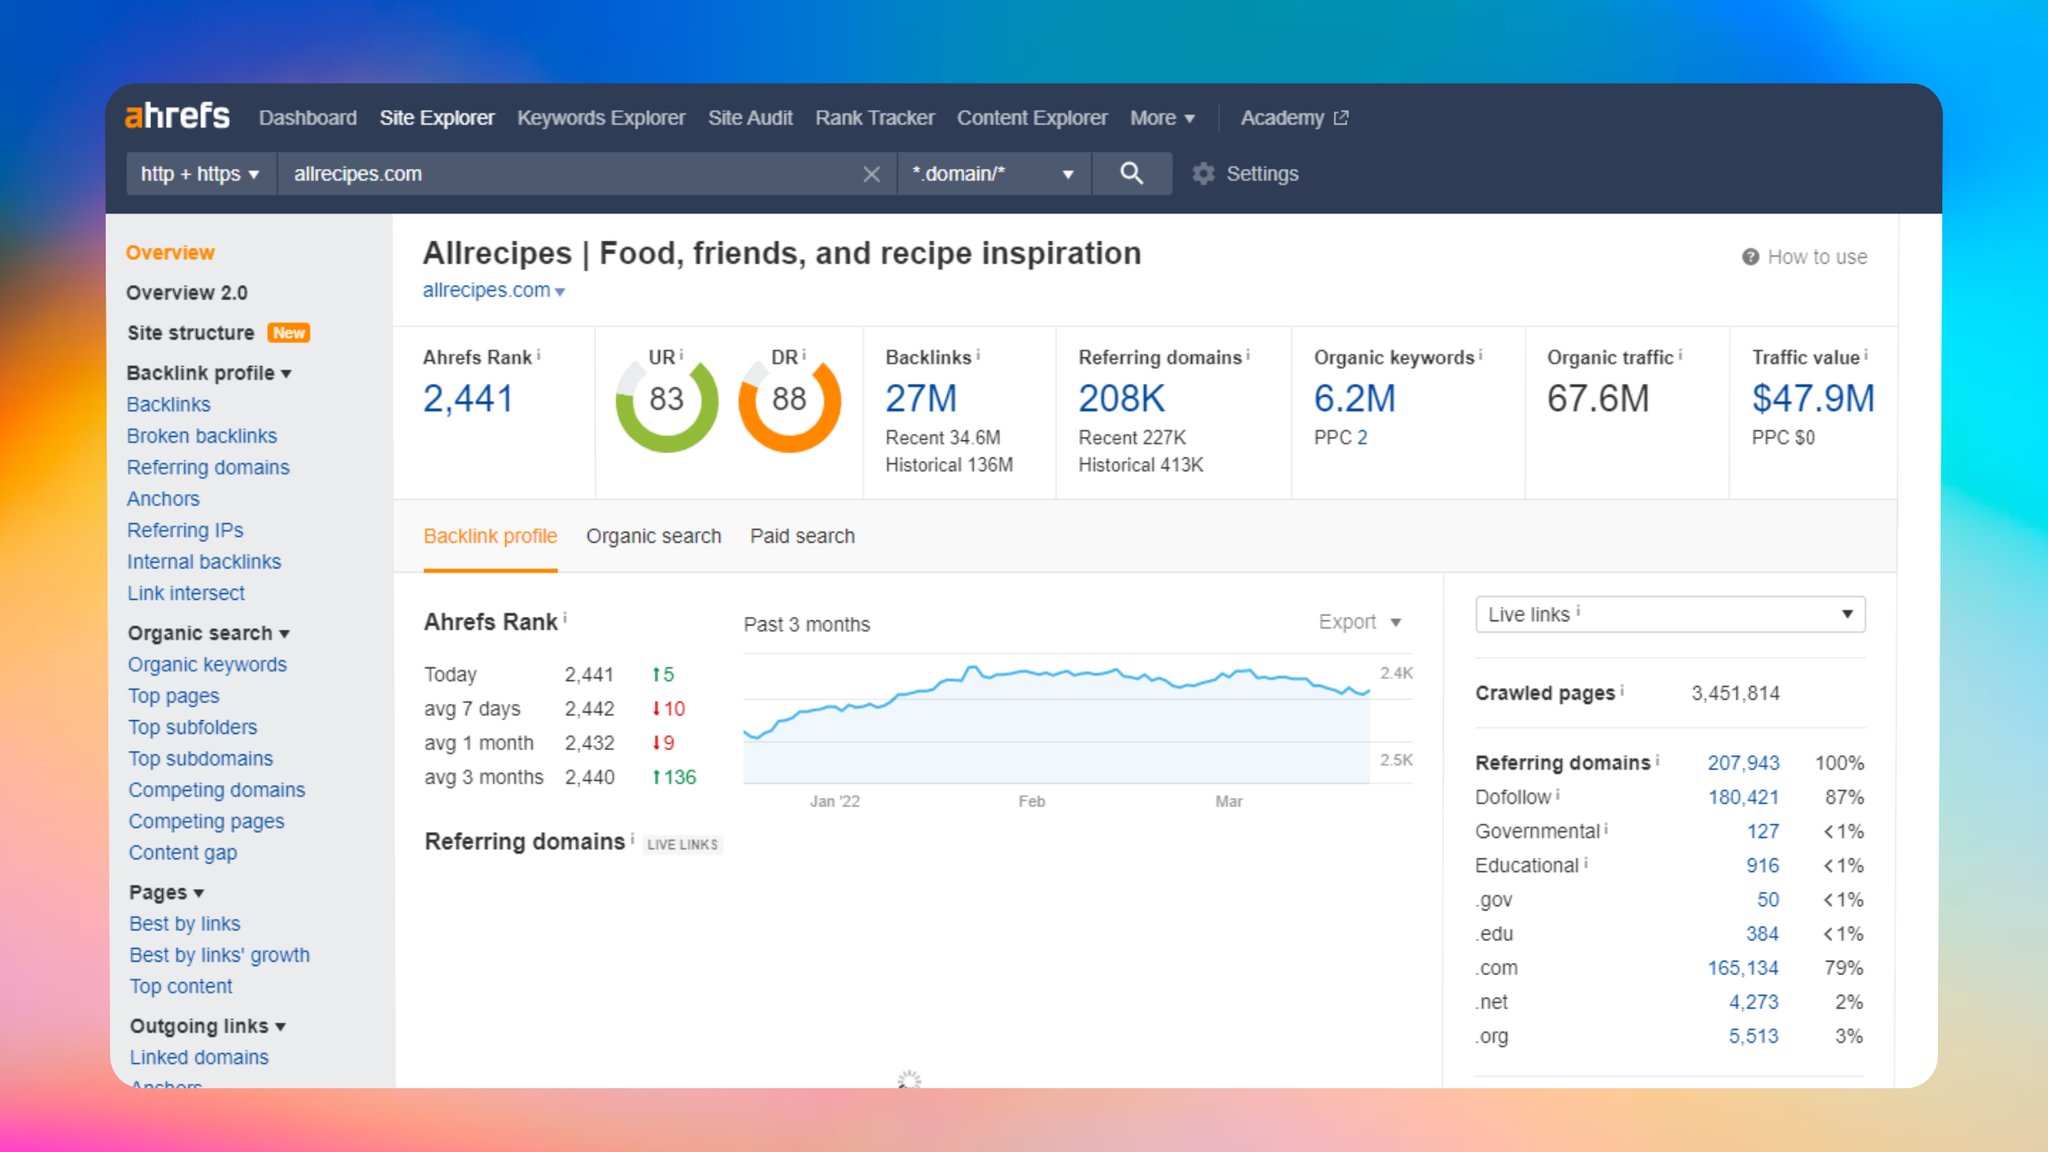Click the search magnifier button
2048x1152 pixels.
coord(1132,173)
